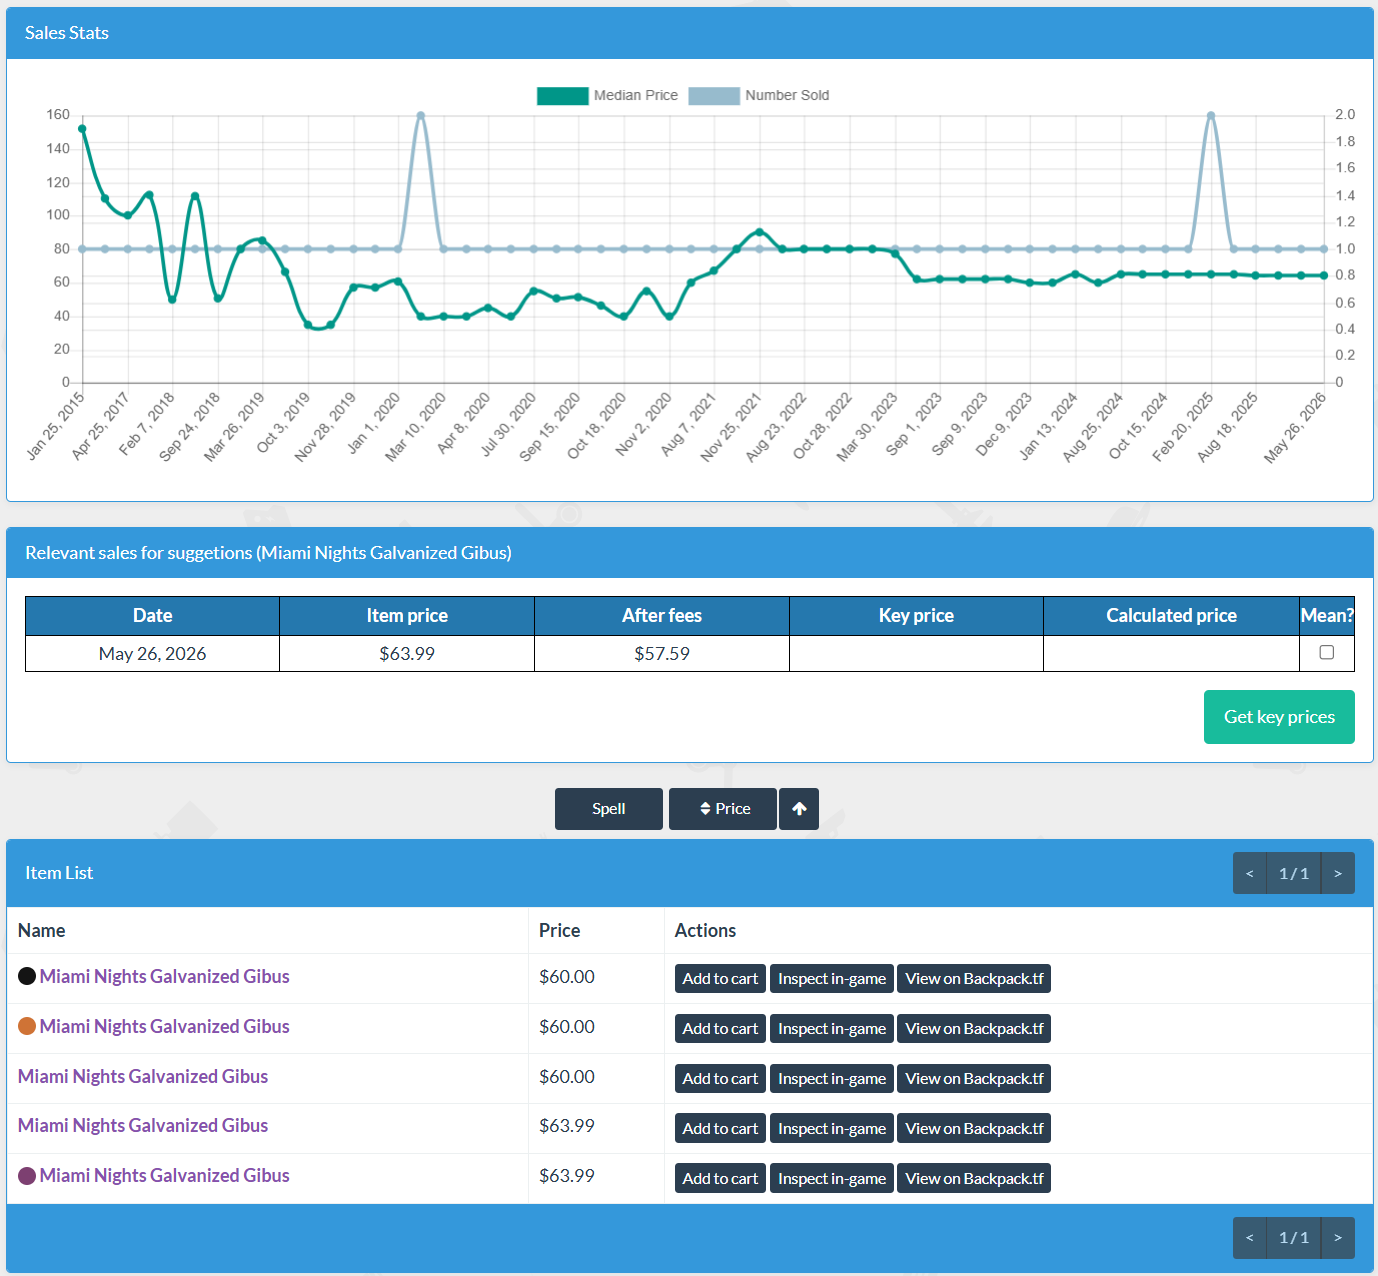Open the fourth Miami Nights Galvanized Gibus link
This screenshot has height=1276, width=1378.
click(143, 1126)
